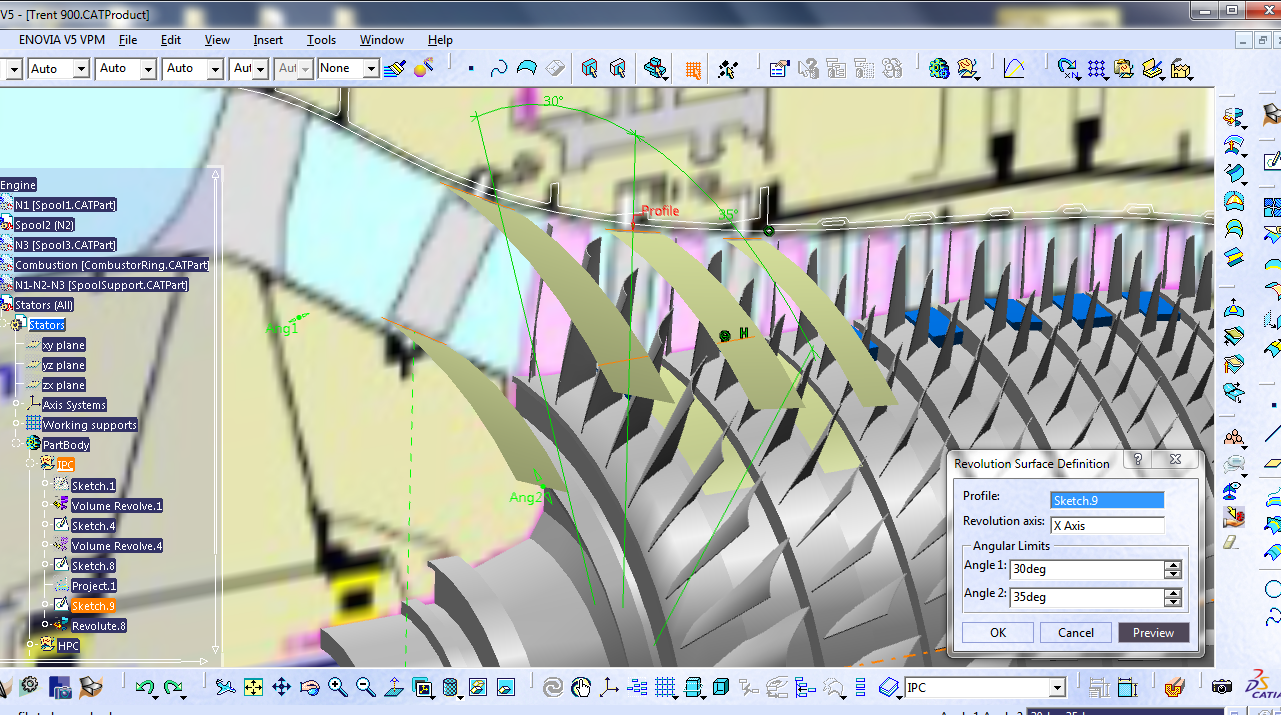Image resolution: width=1281 pixels, height=715 pixels.
Task: Click the Painter (format brush) icon
Action: click(395, 68)
